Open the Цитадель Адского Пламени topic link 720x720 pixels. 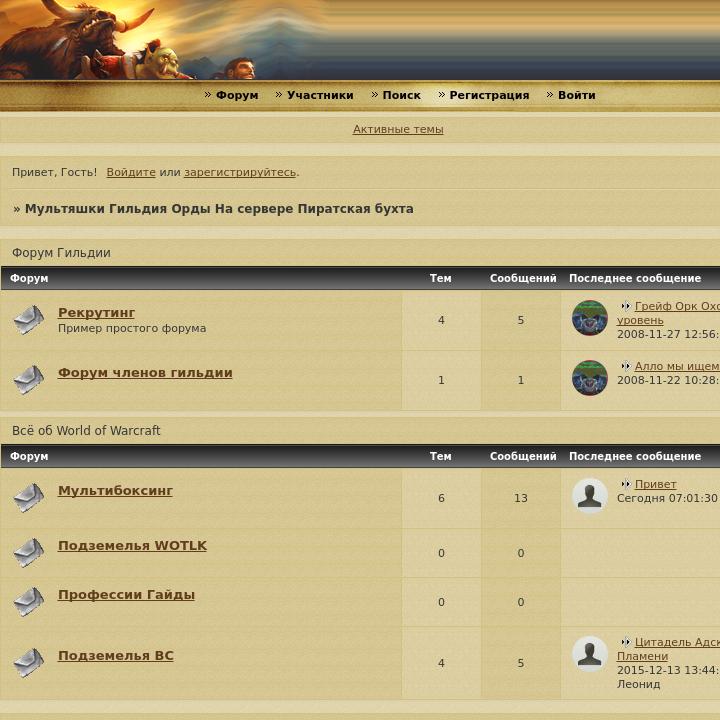click(677, 642)
